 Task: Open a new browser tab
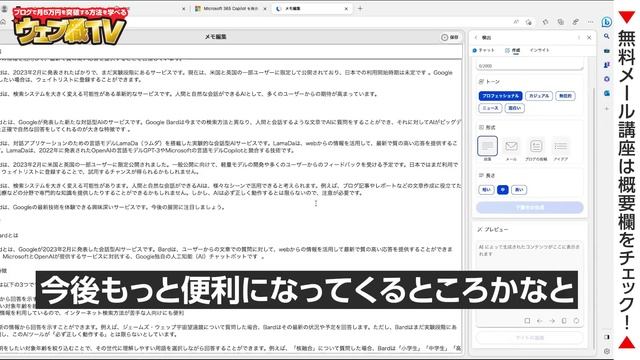[360, 8]
